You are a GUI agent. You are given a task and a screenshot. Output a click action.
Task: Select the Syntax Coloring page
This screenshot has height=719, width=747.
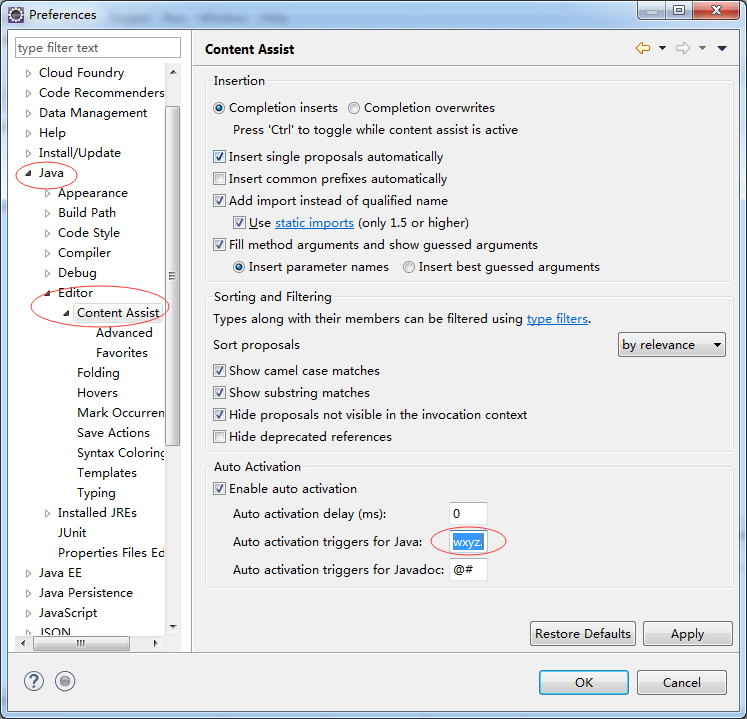[121, 453]
